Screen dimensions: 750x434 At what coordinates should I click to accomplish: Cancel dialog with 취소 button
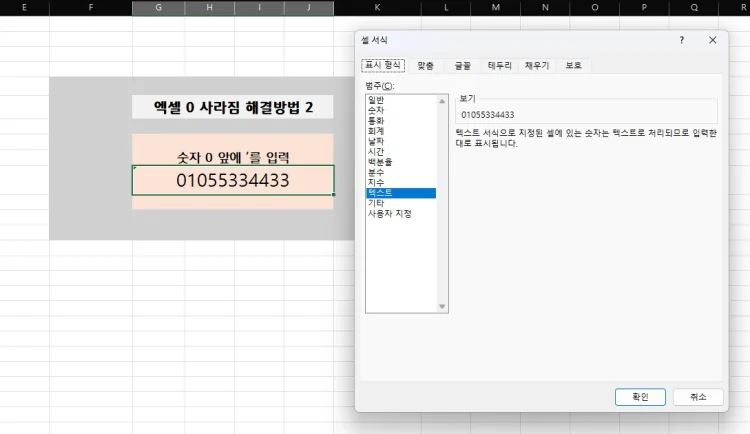(698, 397)
